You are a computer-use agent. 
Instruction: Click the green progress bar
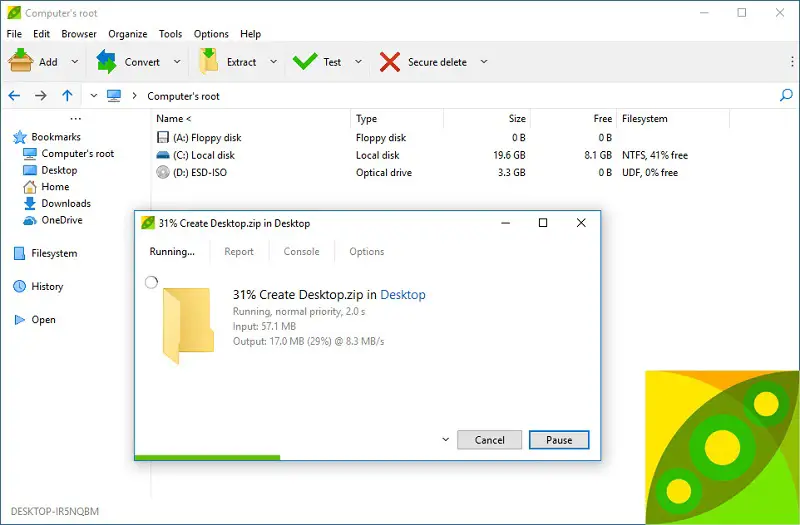click(207, 458)
